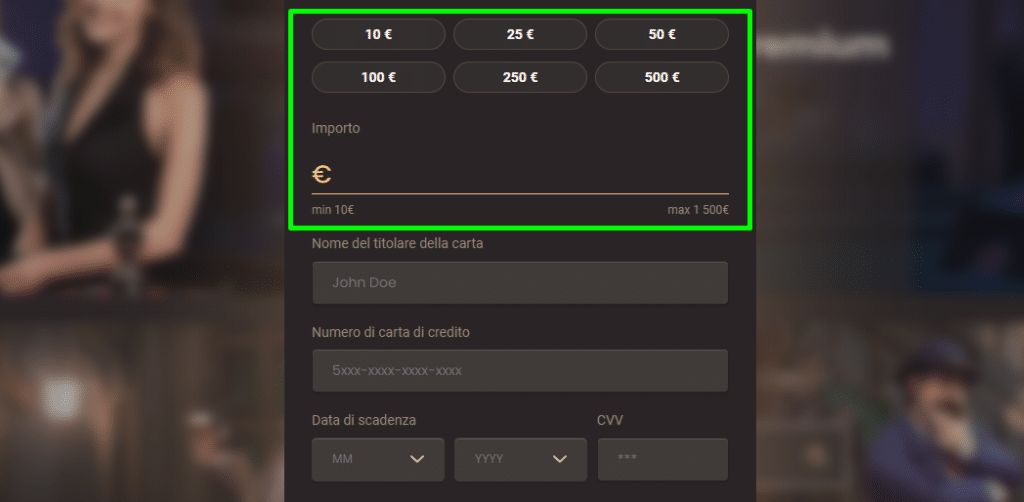
Task: Pick the 50 € quick amount
Action: click(x=662, y=35)
